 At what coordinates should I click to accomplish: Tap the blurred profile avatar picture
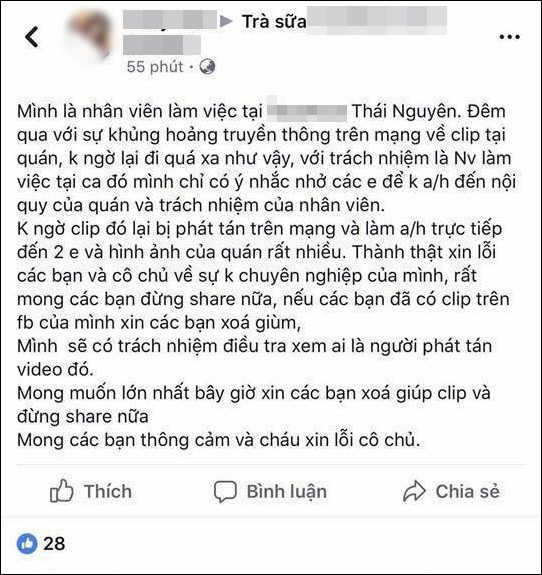90,35
